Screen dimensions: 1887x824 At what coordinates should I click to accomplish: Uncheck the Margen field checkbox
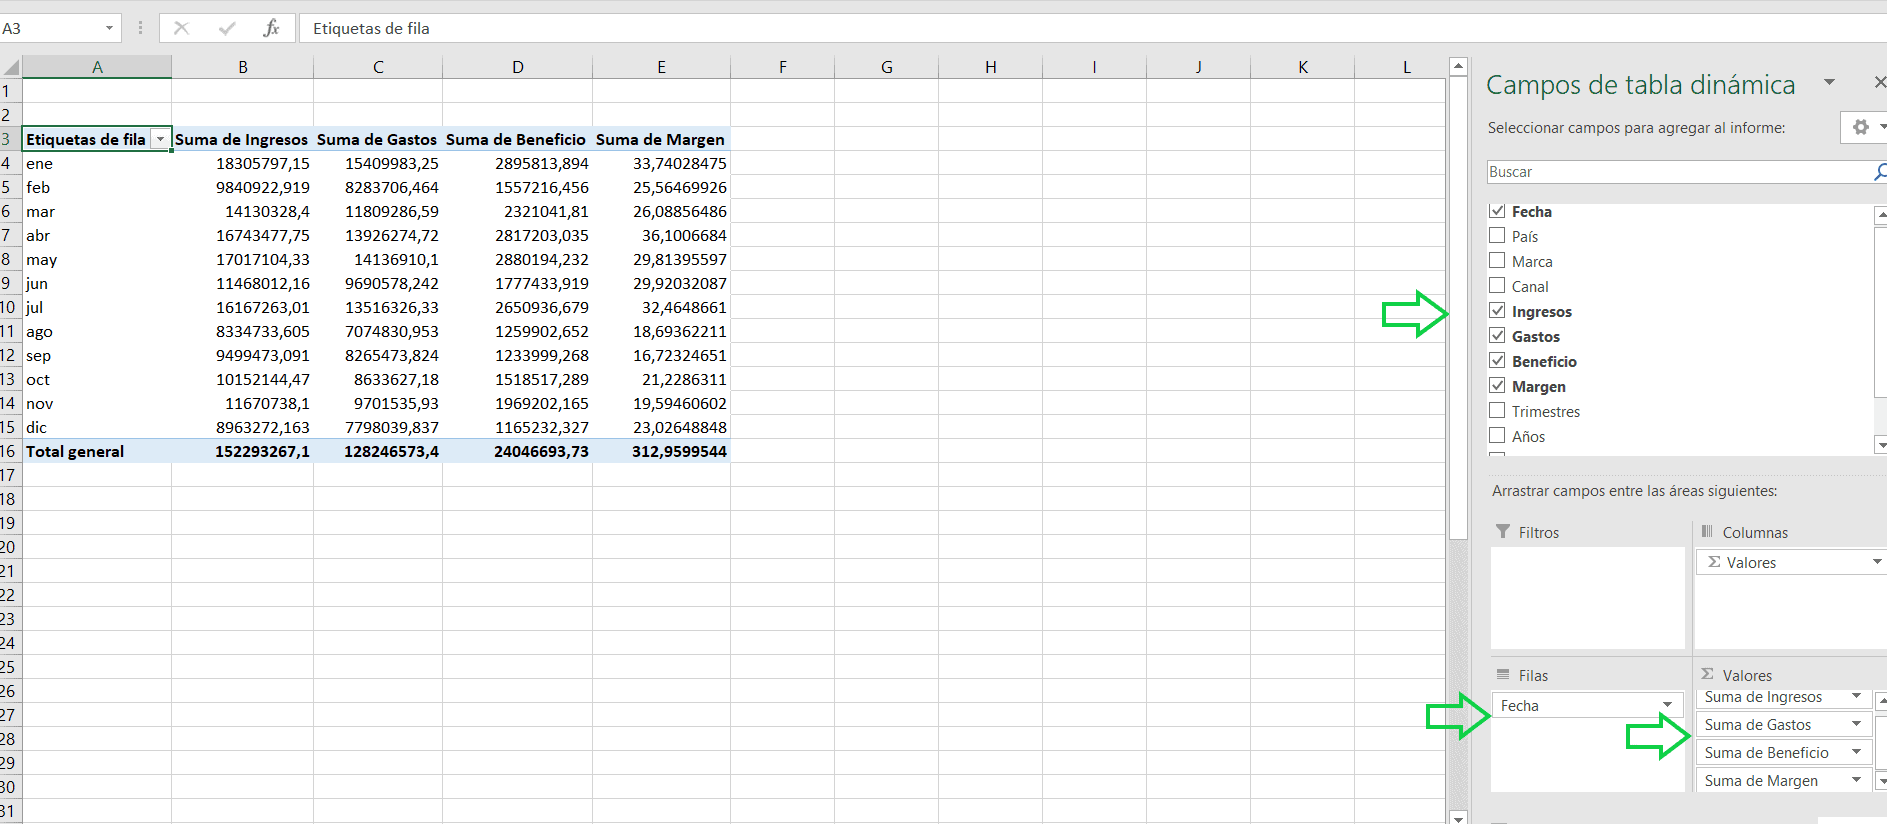[x=1497, y=386]
